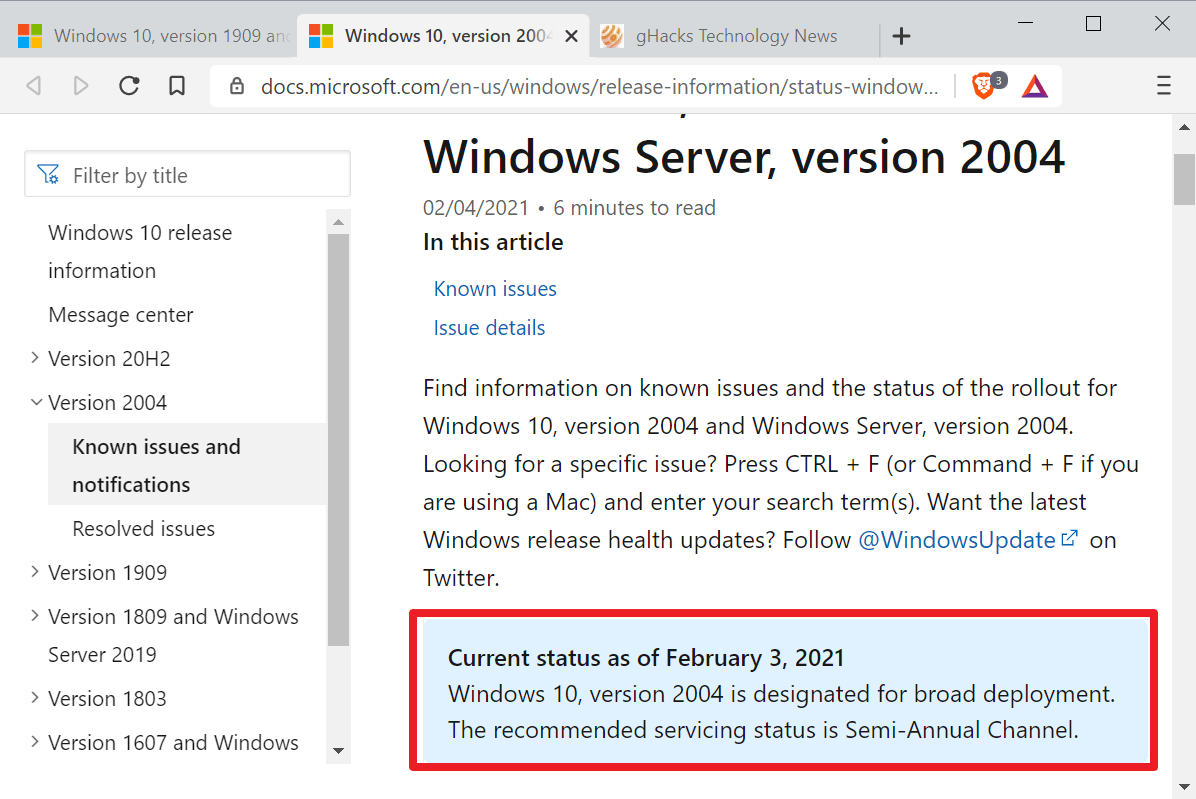Expand Version 1809 and Windows Server 2019 chevron
The width and height of the screenshot is (1196, 799).
(x=34, y=616)
